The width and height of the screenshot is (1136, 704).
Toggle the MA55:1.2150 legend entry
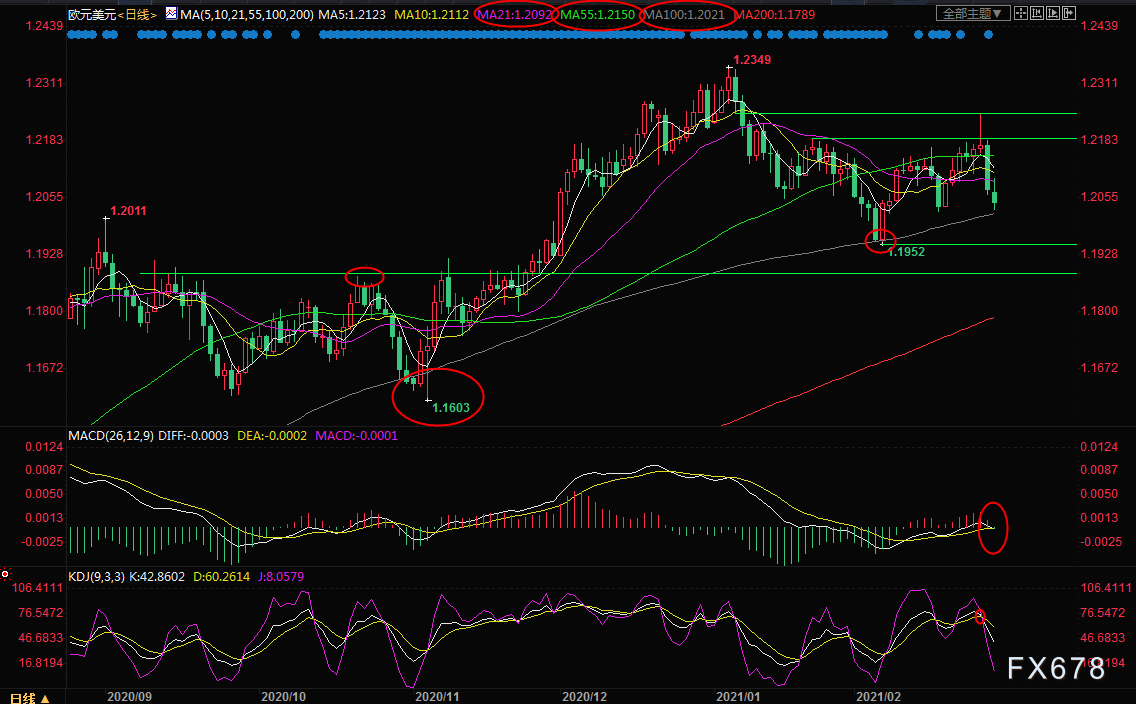tap(598, 14)
